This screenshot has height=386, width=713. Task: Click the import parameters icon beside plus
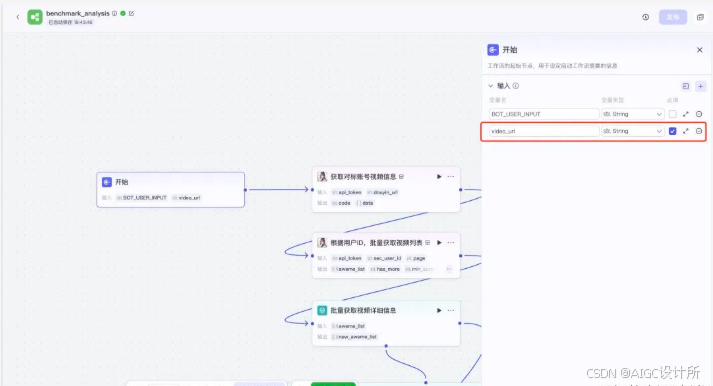tap(686, 86)
